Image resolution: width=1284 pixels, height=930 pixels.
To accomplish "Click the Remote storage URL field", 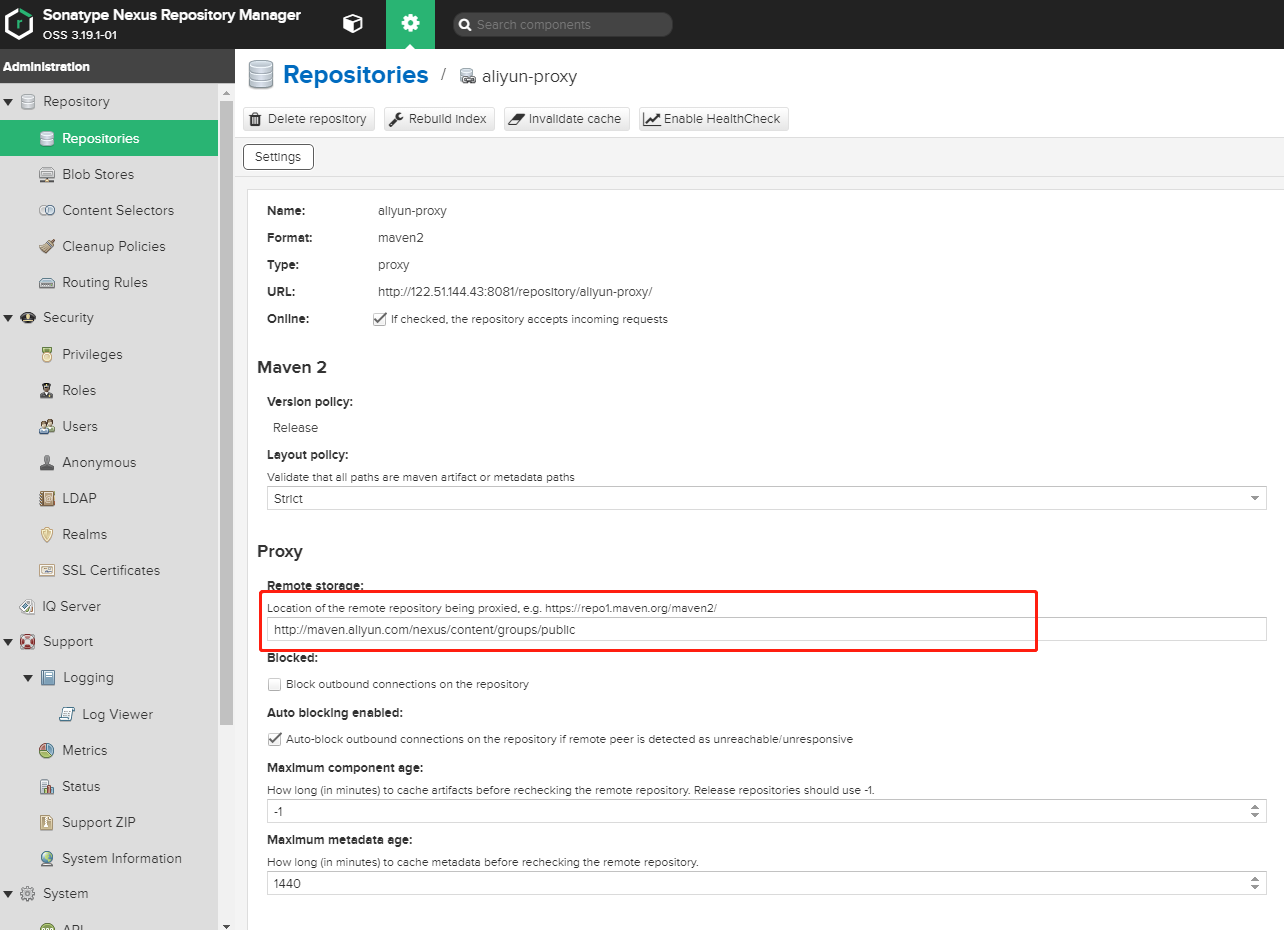I will (x=766, y=629).
